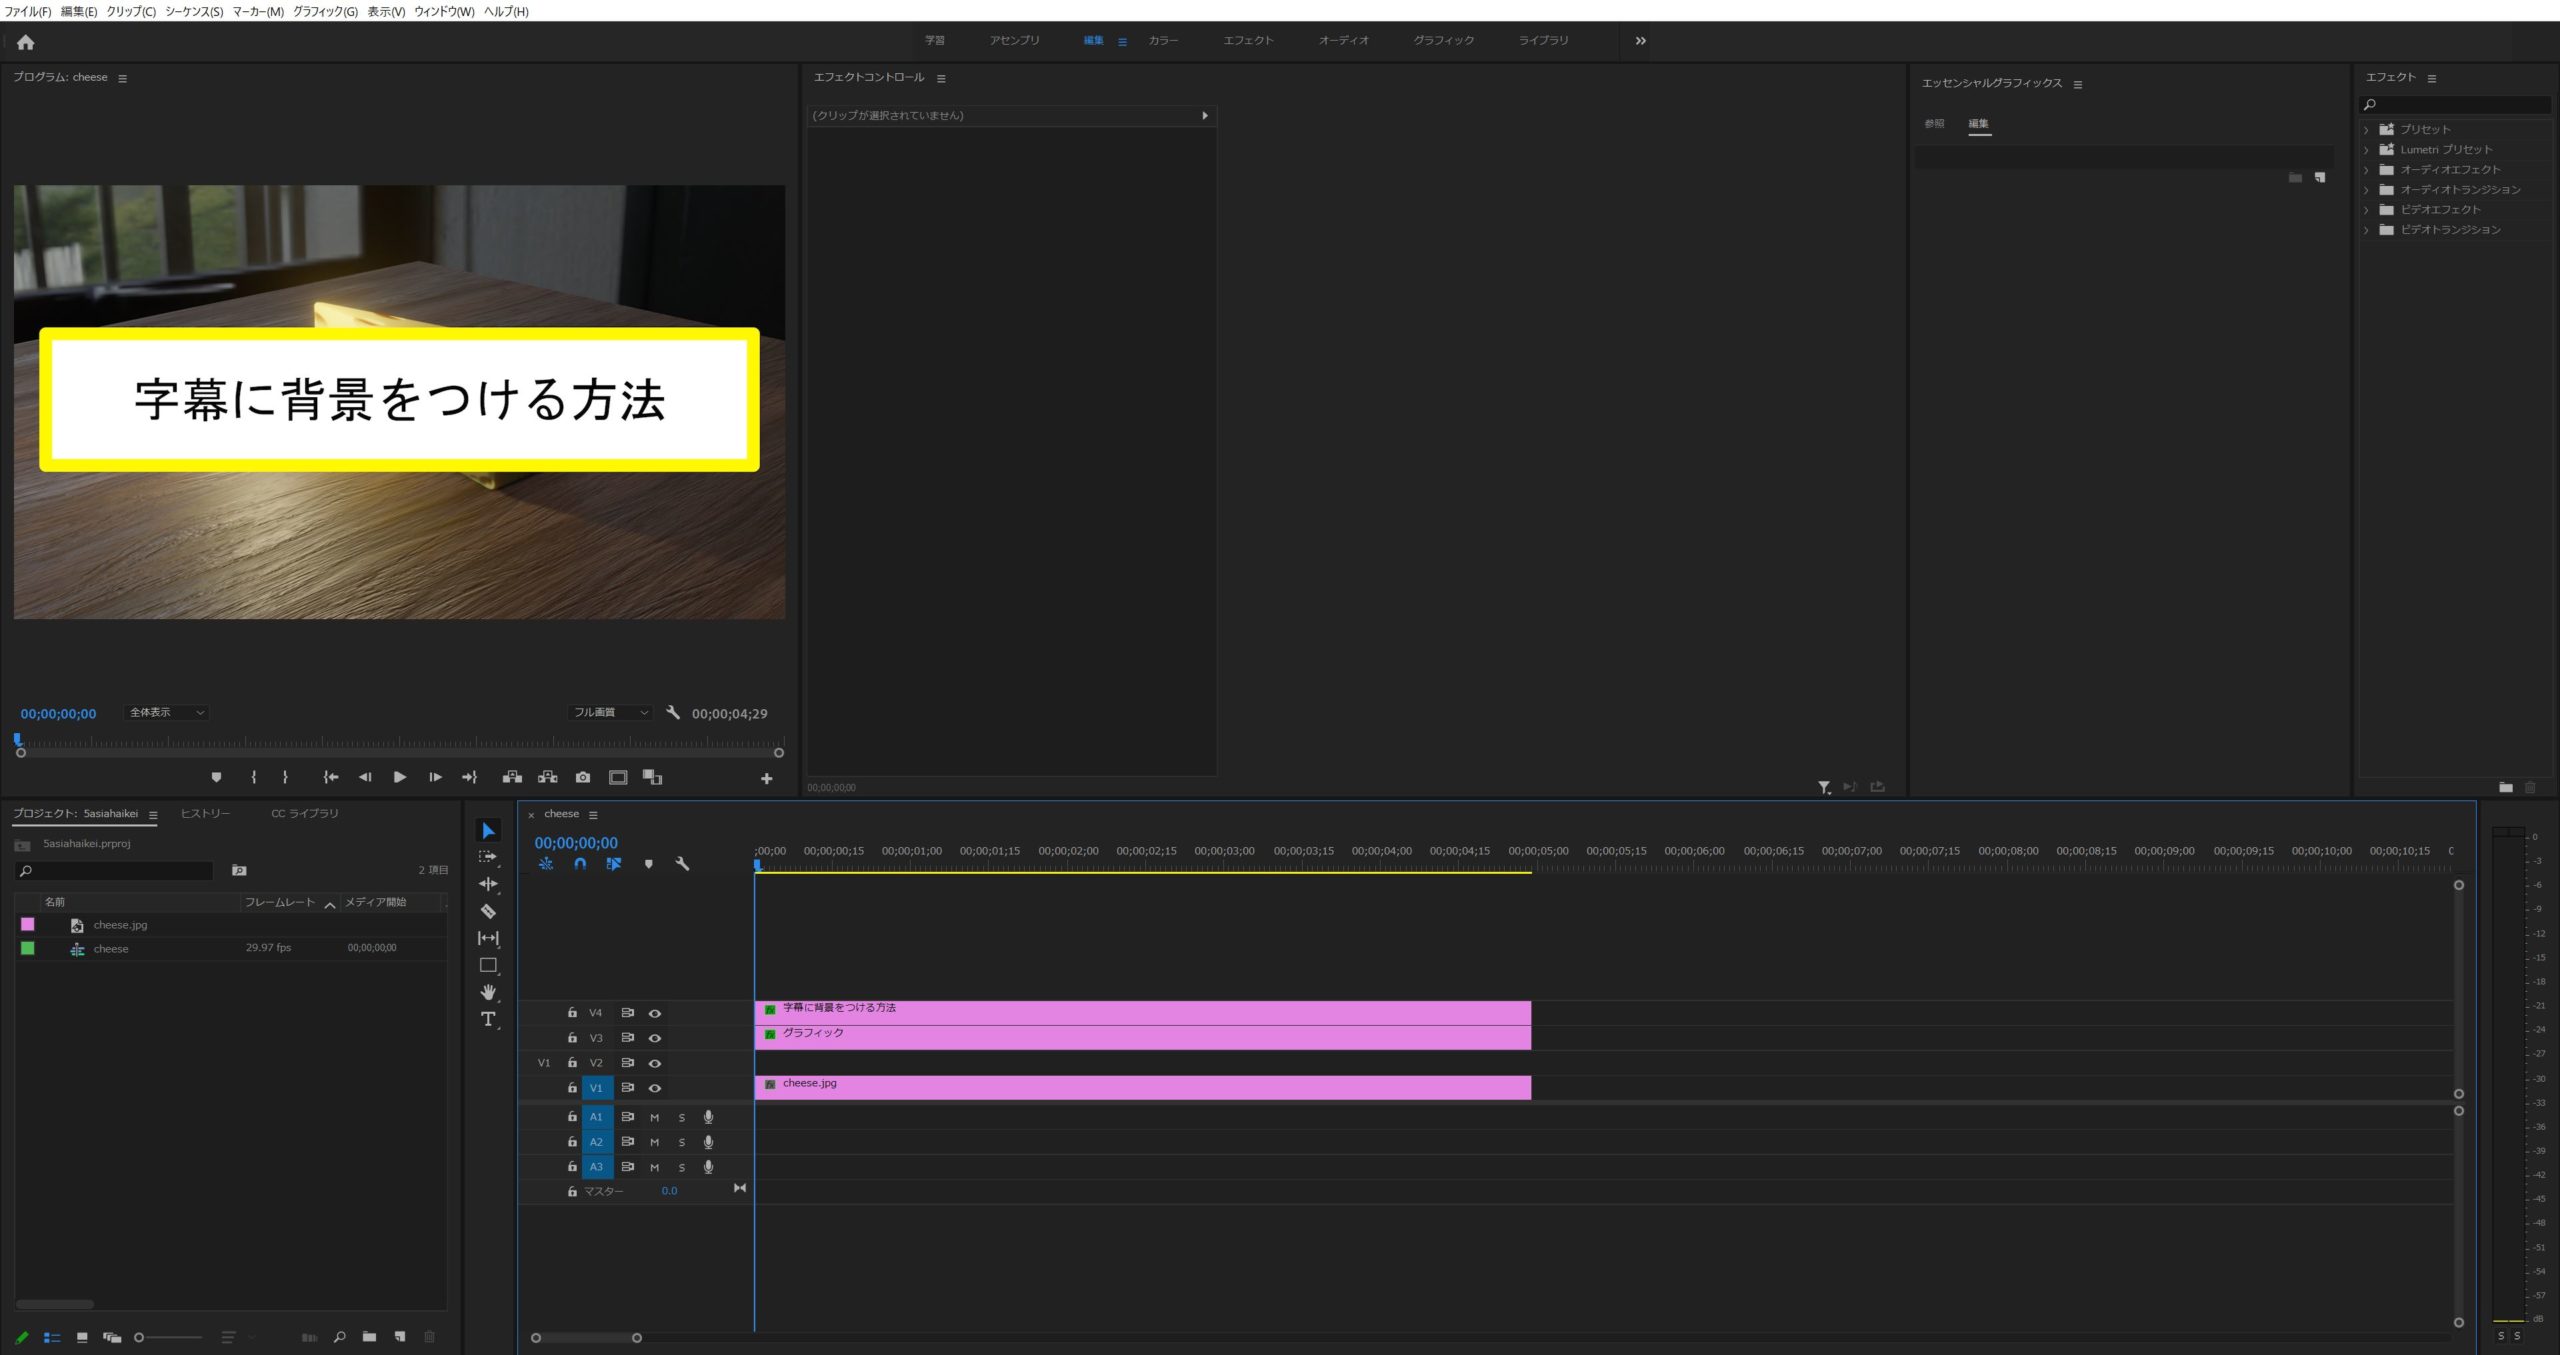Image resolution: width=2560 pixels, height=1355 pixels.
Task: Hide video track V1 with the eye icon
Action: (x=655, y=1087)
